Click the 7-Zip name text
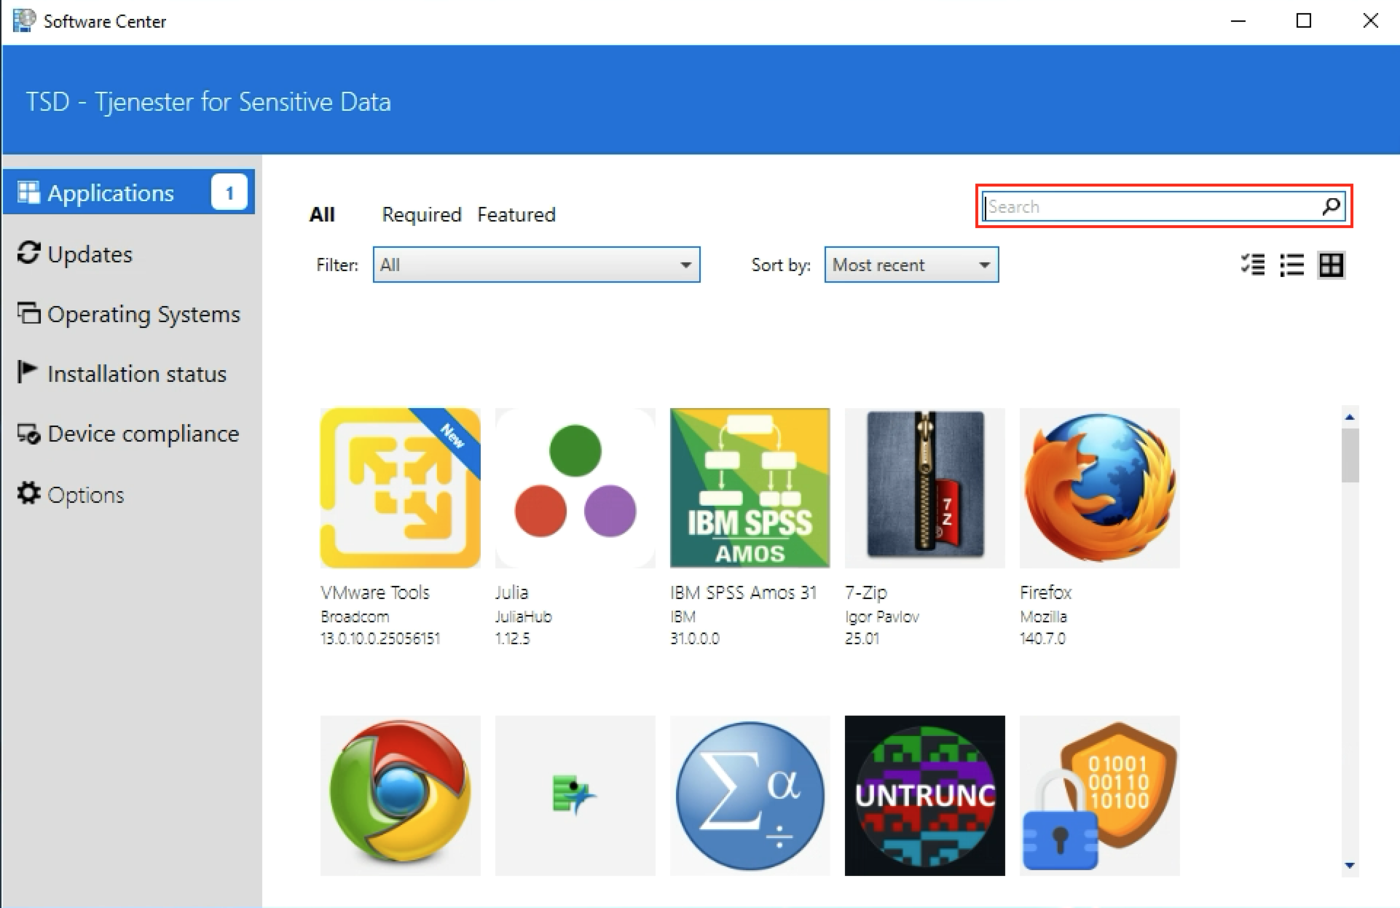This screenshot has height=908, width=1400. pos(866,592)
